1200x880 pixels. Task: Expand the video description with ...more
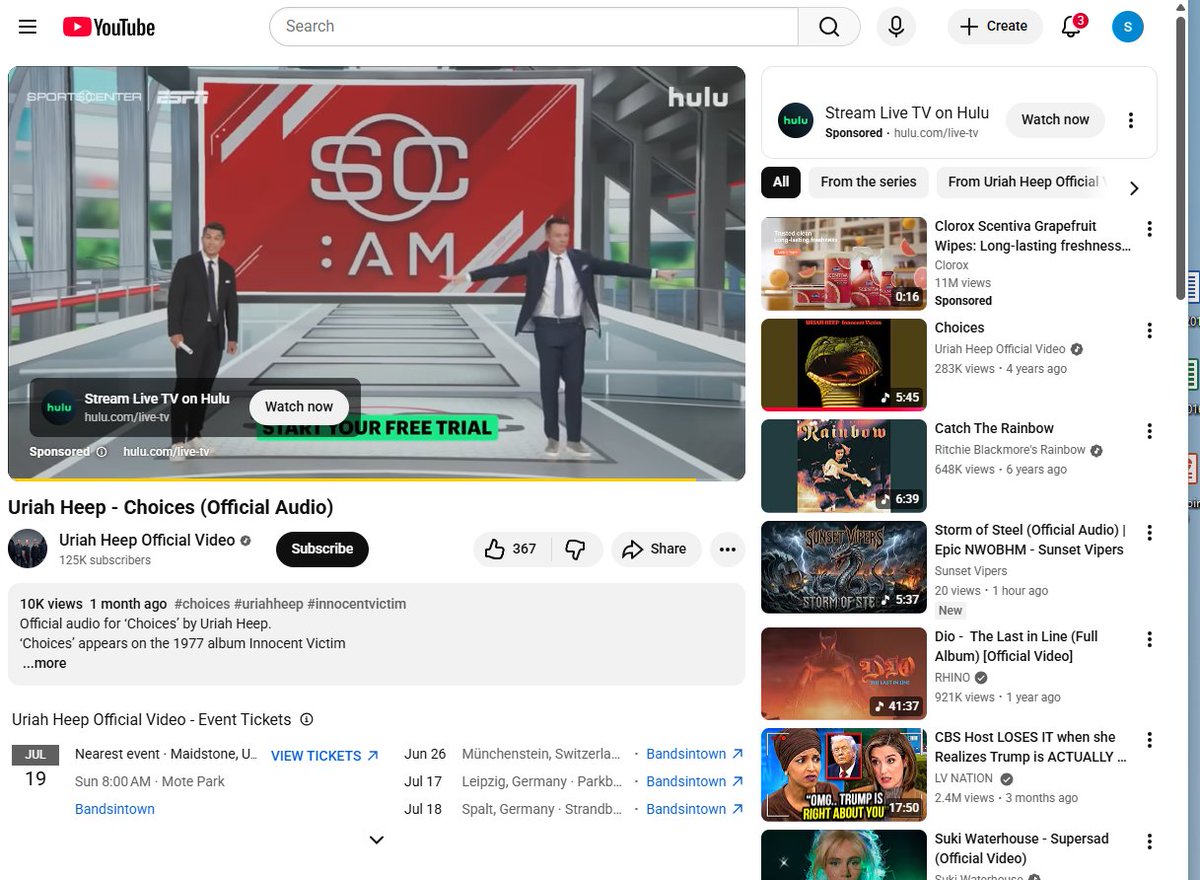click(43, 663)
